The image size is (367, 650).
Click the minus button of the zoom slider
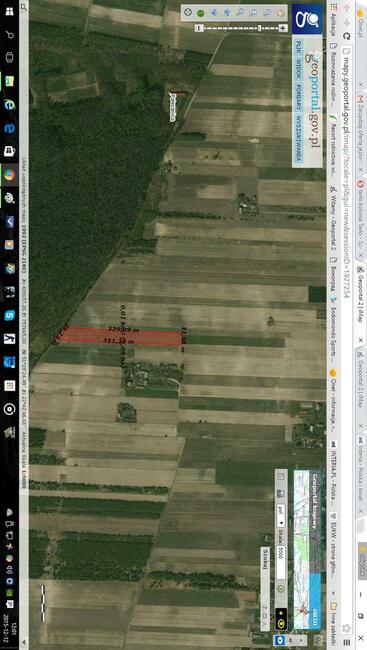click(199, 28)
